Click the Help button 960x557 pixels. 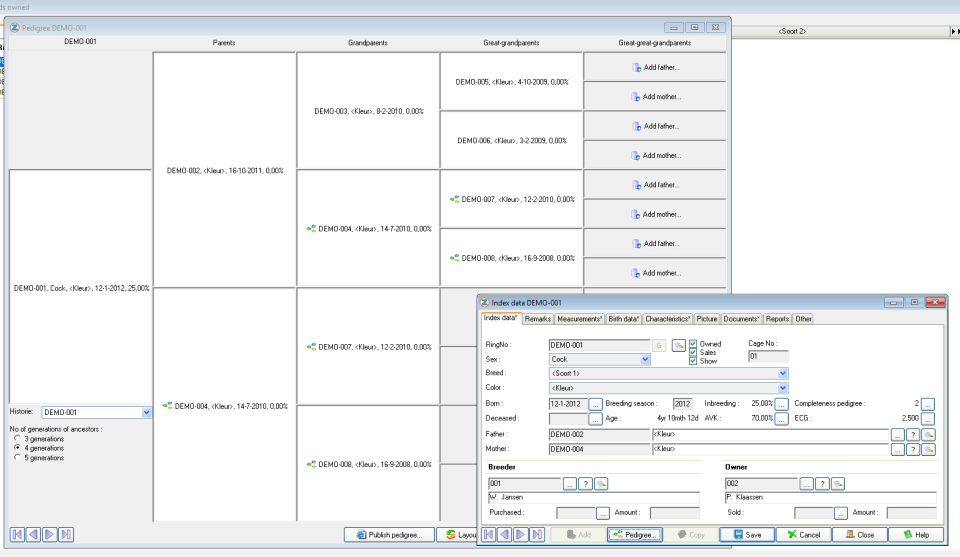(x=916, y=534)
